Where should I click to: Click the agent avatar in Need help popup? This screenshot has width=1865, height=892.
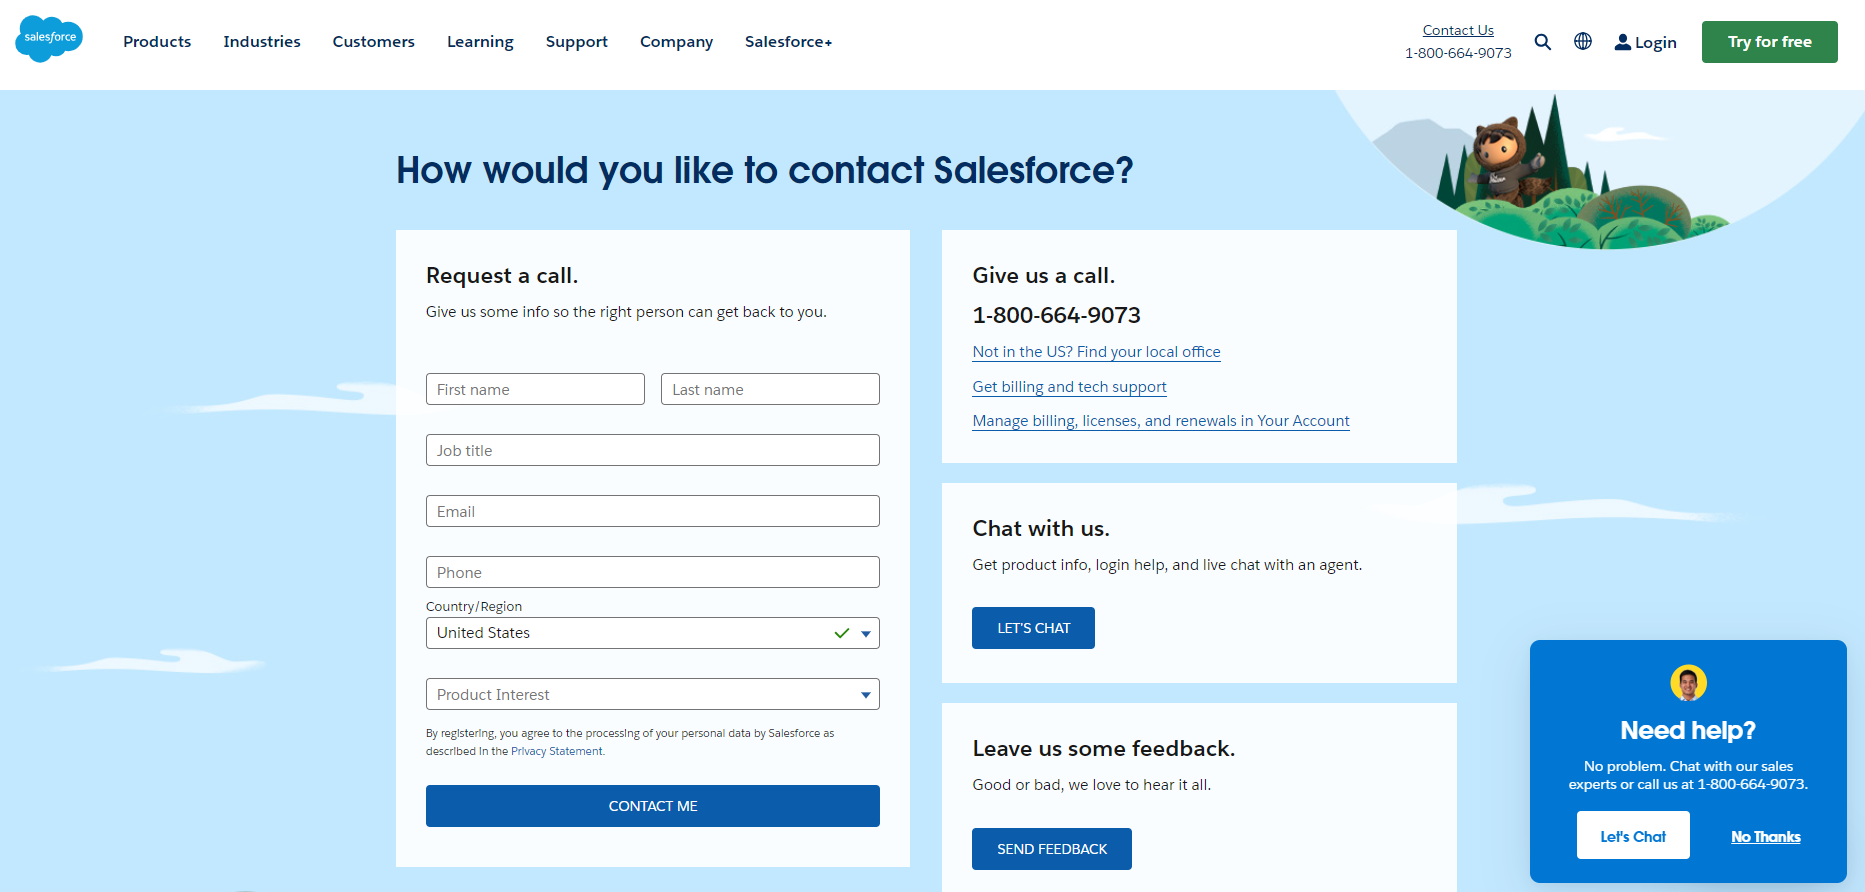tap(1687, 684)
